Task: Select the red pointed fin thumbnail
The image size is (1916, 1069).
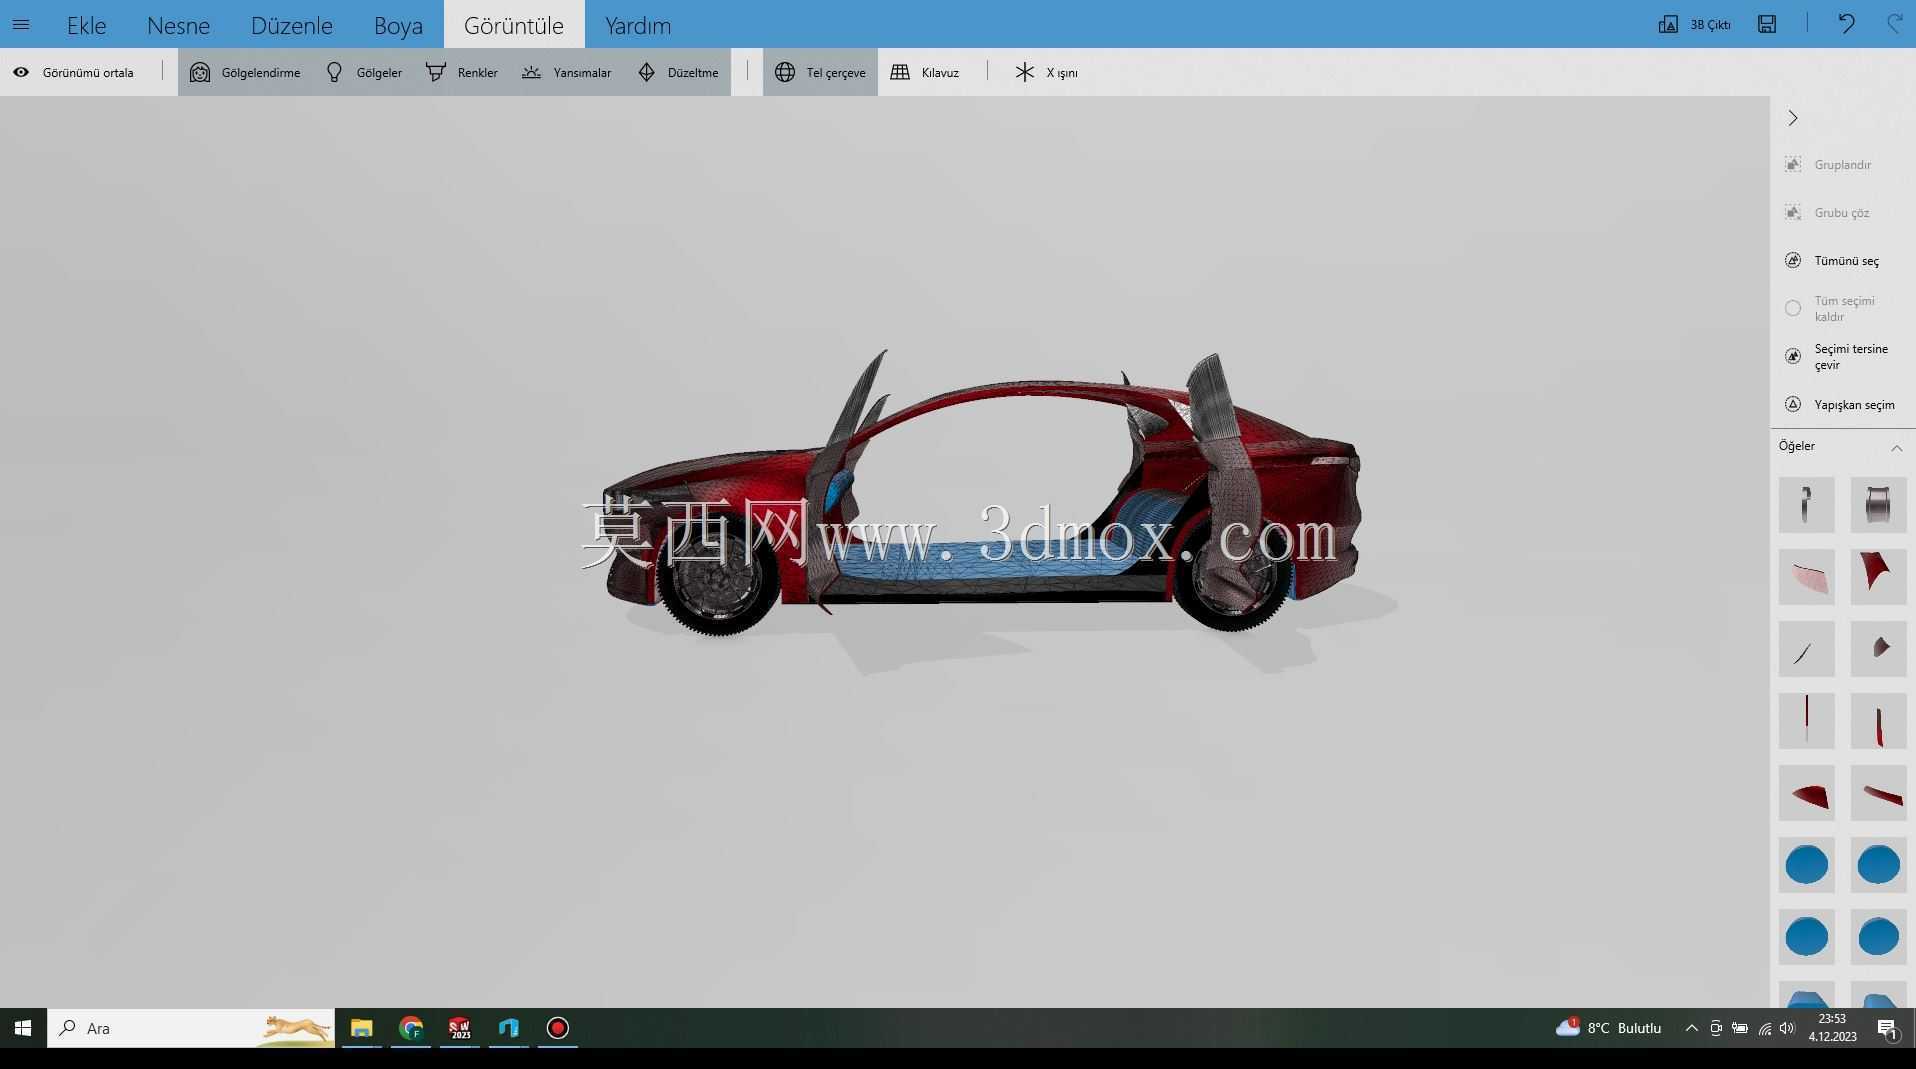Action: (x=1878, y=577)
